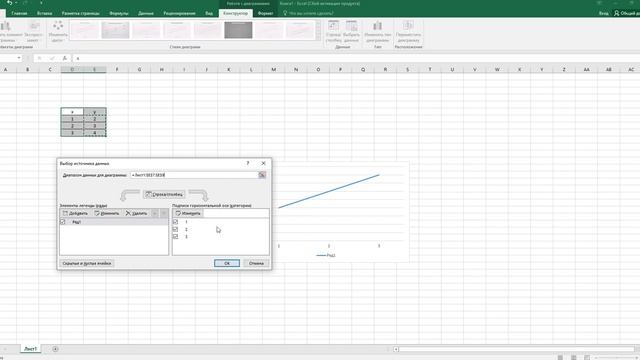Viewport: 640px width, 360px height.
Task: Expand the chart styles gallery
Action: coord(318,37)
